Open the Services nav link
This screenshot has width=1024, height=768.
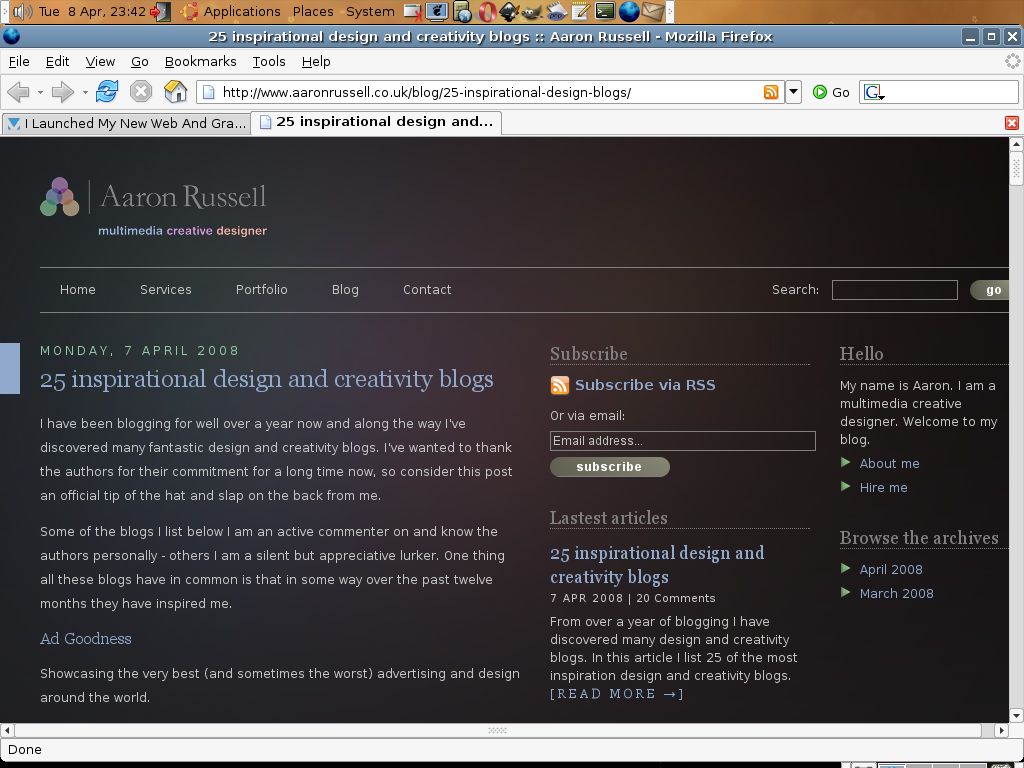166,289
